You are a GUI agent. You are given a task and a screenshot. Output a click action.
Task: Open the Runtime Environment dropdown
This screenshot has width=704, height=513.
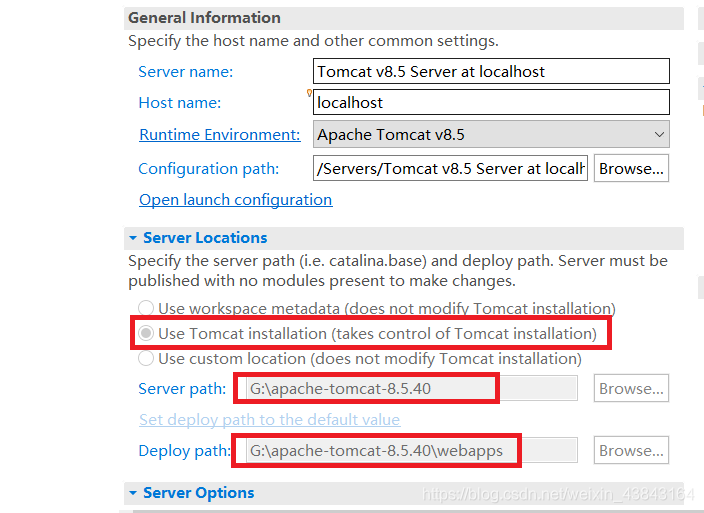(491, 134)
